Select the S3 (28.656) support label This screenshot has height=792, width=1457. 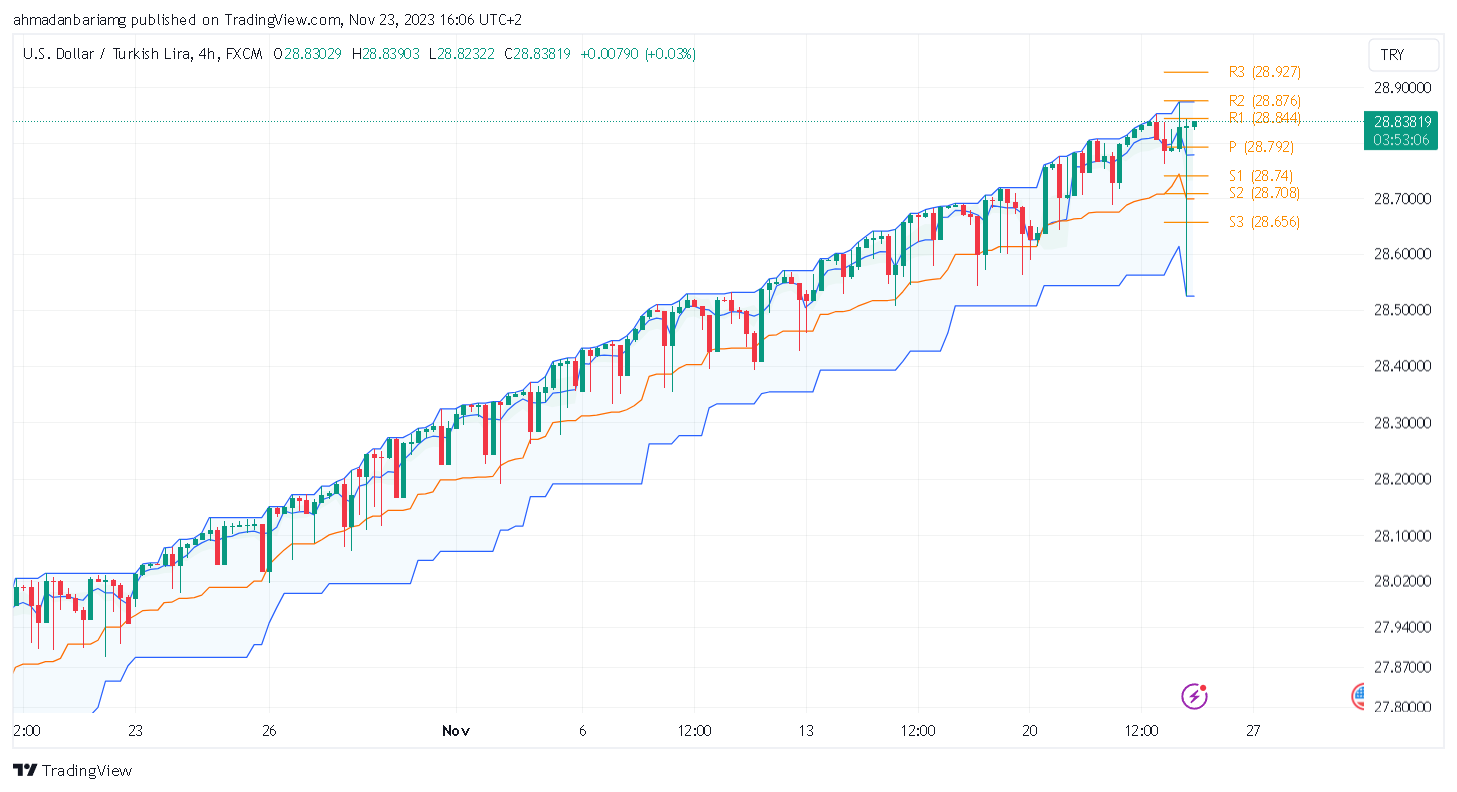tap(1264, 222)
